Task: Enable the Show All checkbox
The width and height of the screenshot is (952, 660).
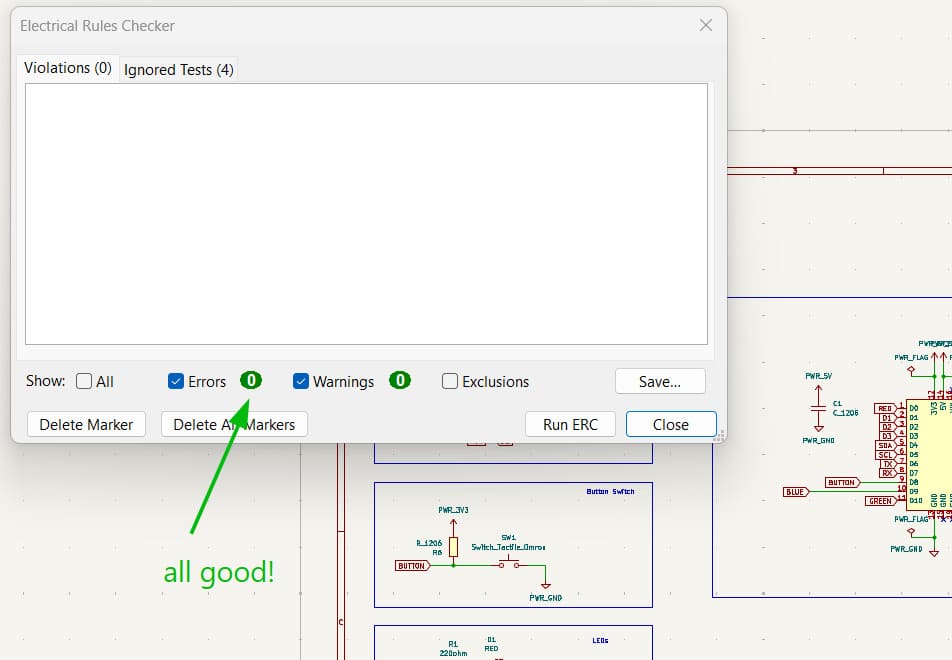Action: click(x=84, y=381)
